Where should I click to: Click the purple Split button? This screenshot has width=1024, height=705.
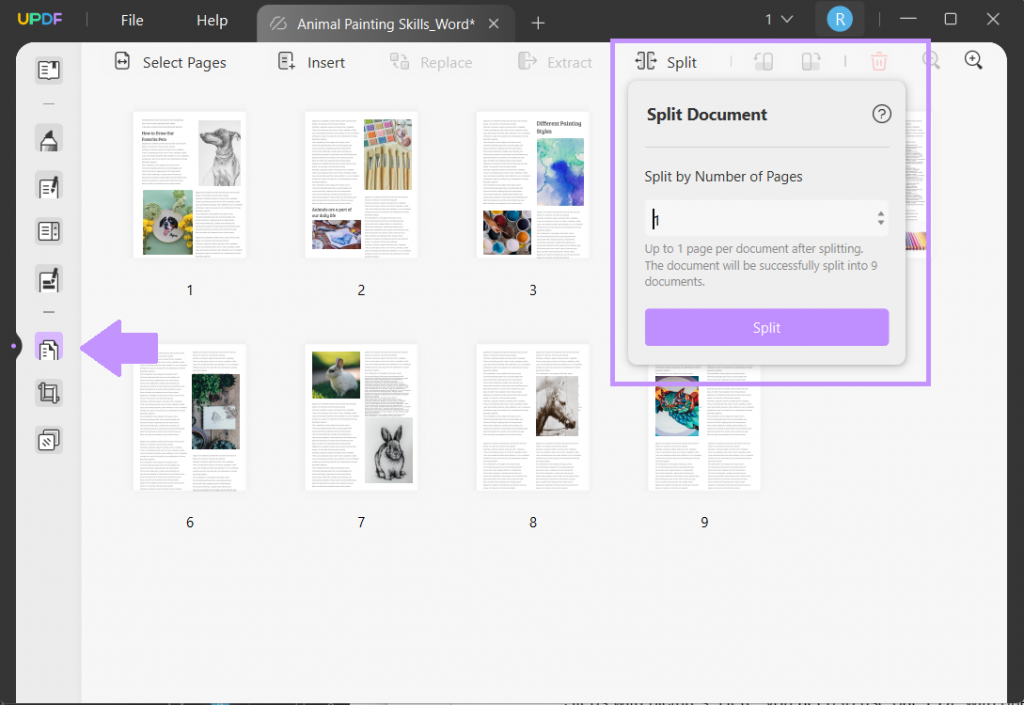[766, 327]
